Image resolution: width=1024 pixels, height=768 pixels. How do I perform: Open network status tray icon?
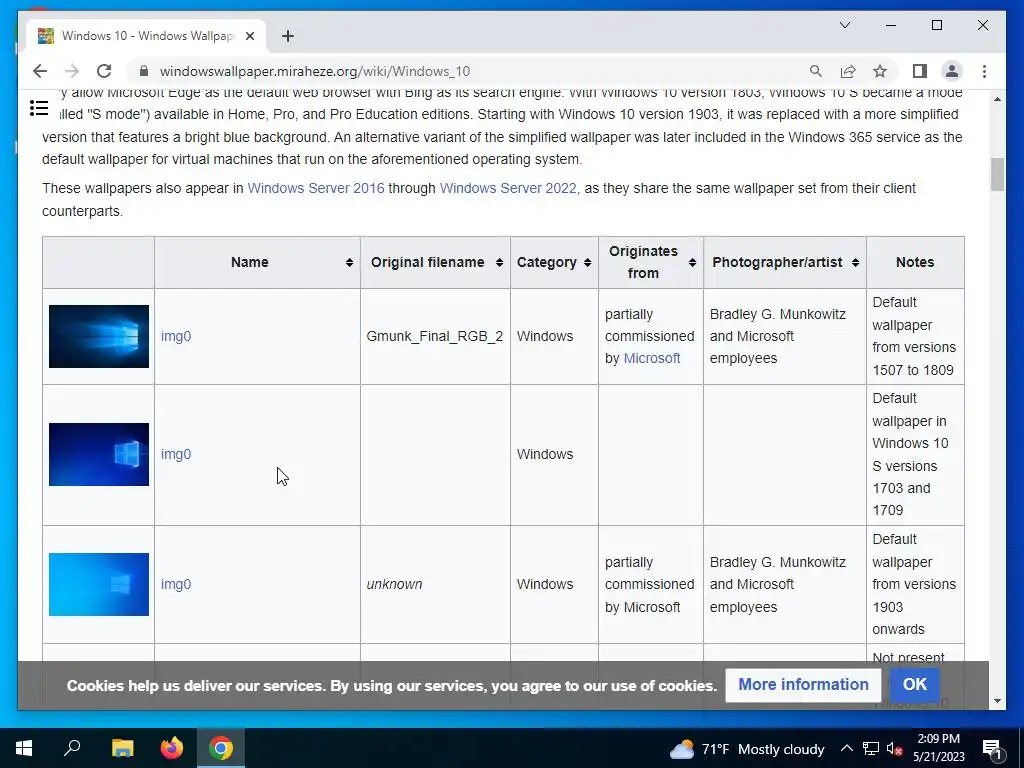871,748
